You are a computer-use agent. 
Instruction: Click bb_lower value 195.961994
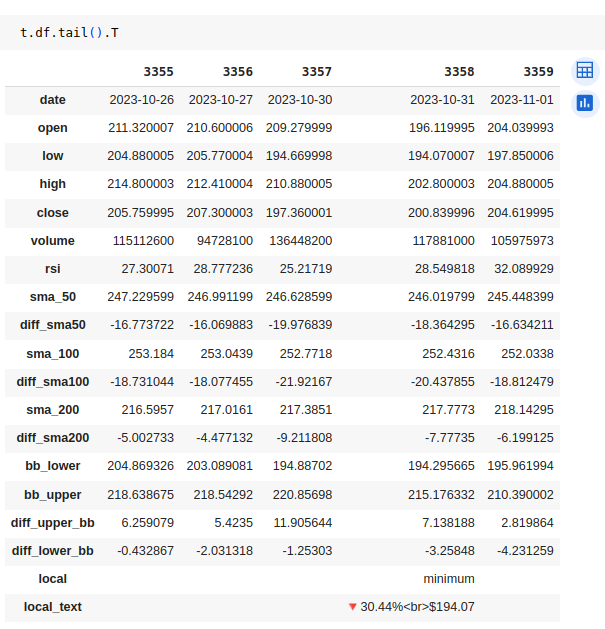520,466
